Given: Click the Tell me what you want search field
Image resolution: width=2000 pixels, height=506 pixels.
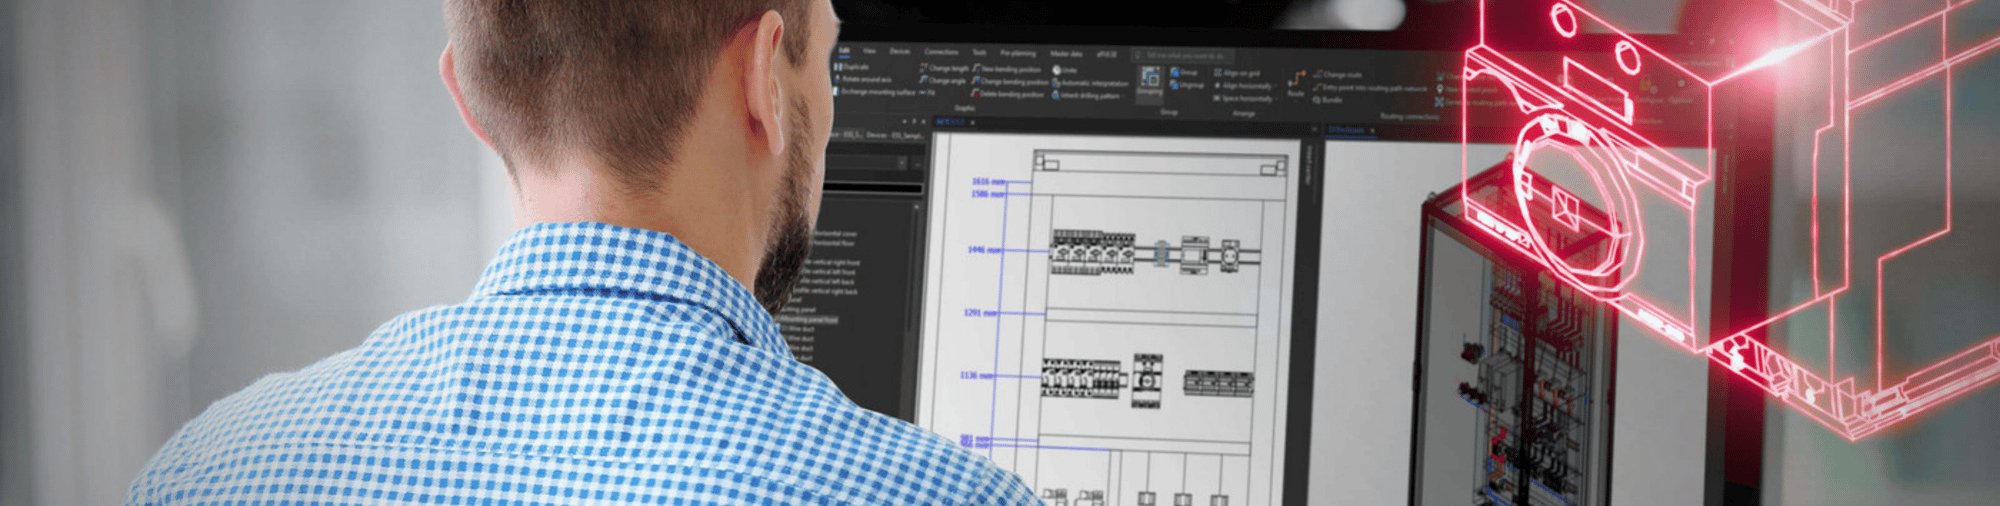Looking at the screenshot, I should [1182, 56].
